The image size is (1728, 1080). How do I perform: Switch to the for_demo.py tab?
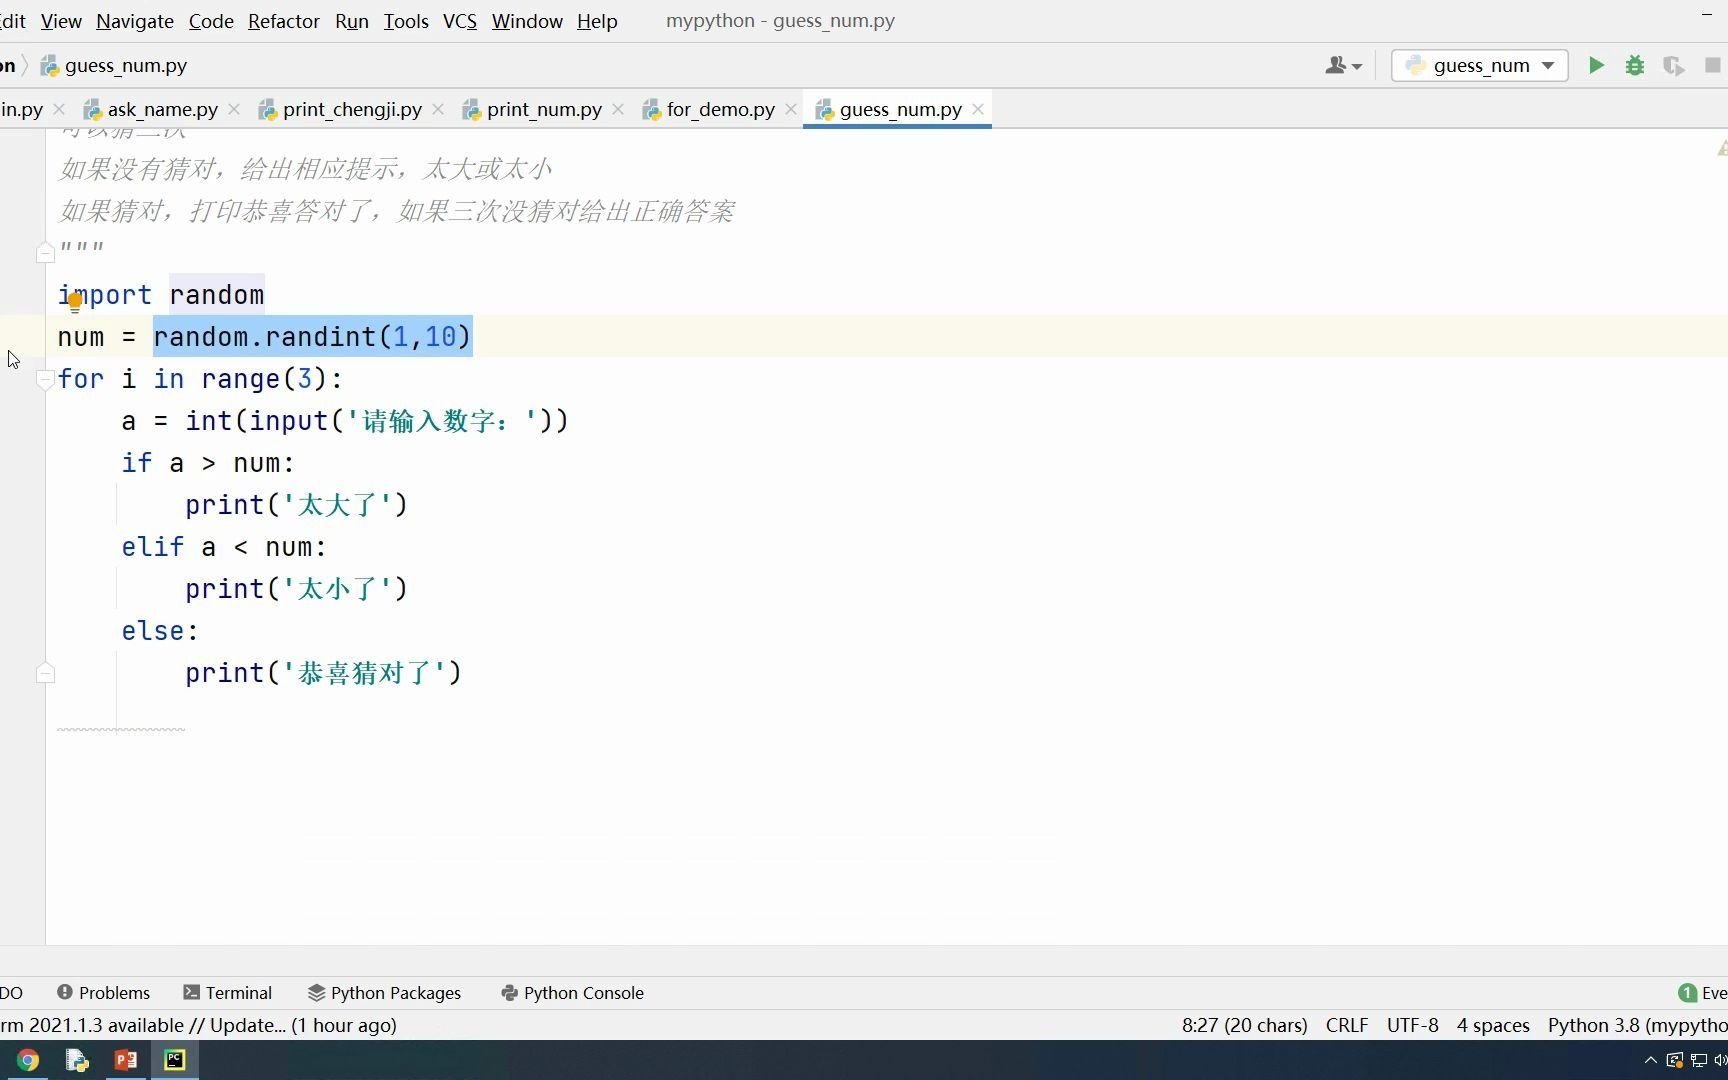(x=720, y=109)
